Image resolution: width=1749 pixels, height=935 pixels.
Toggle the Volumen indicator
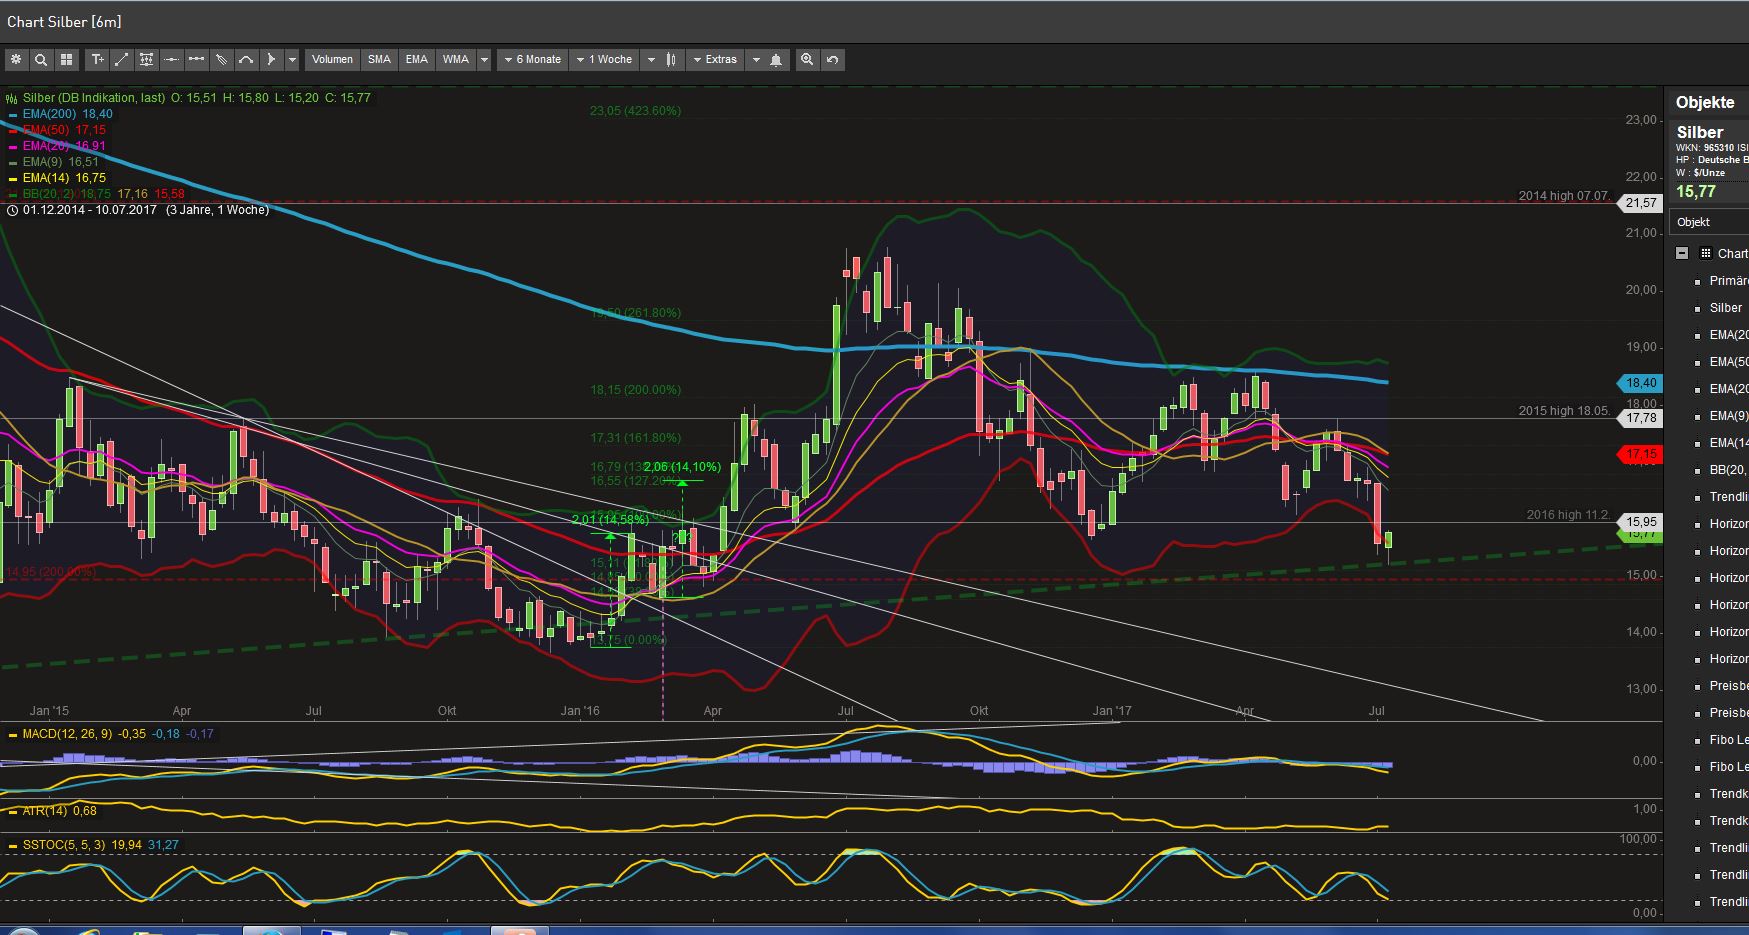pos(332,60)
